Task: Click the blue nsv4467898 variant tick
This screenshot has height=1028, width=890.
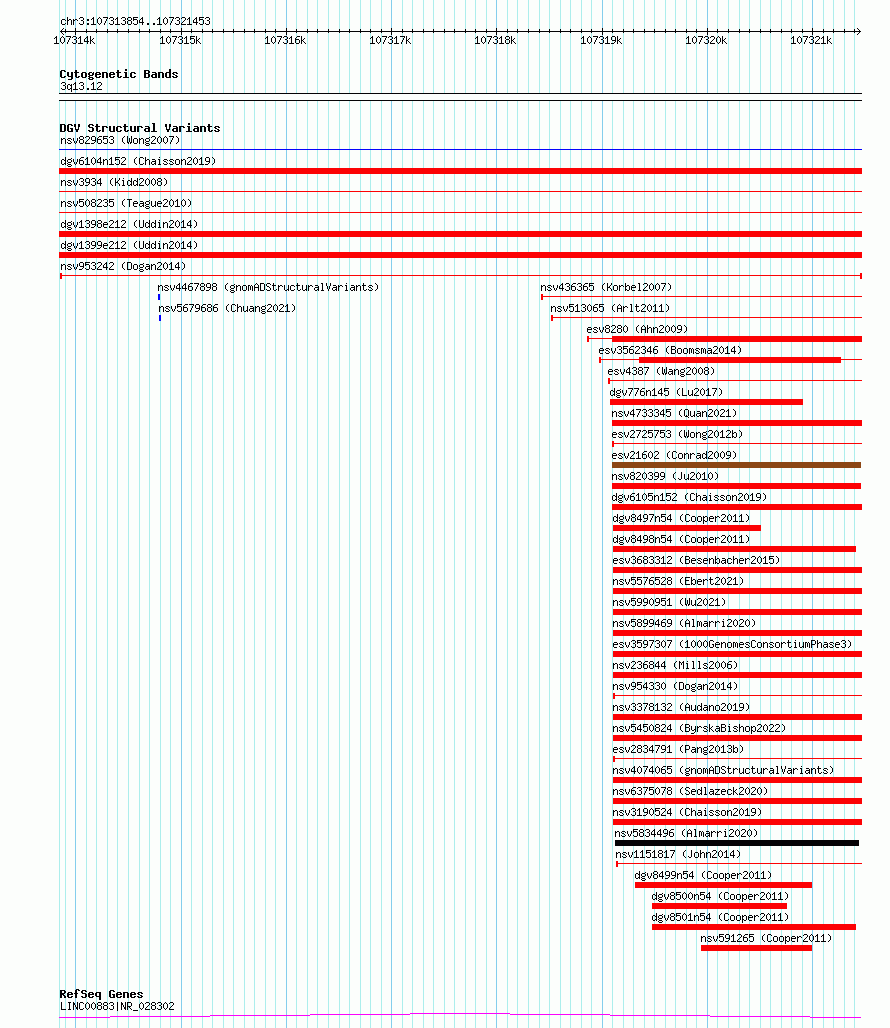Action: pyautogui.click(x=159, y=297)
